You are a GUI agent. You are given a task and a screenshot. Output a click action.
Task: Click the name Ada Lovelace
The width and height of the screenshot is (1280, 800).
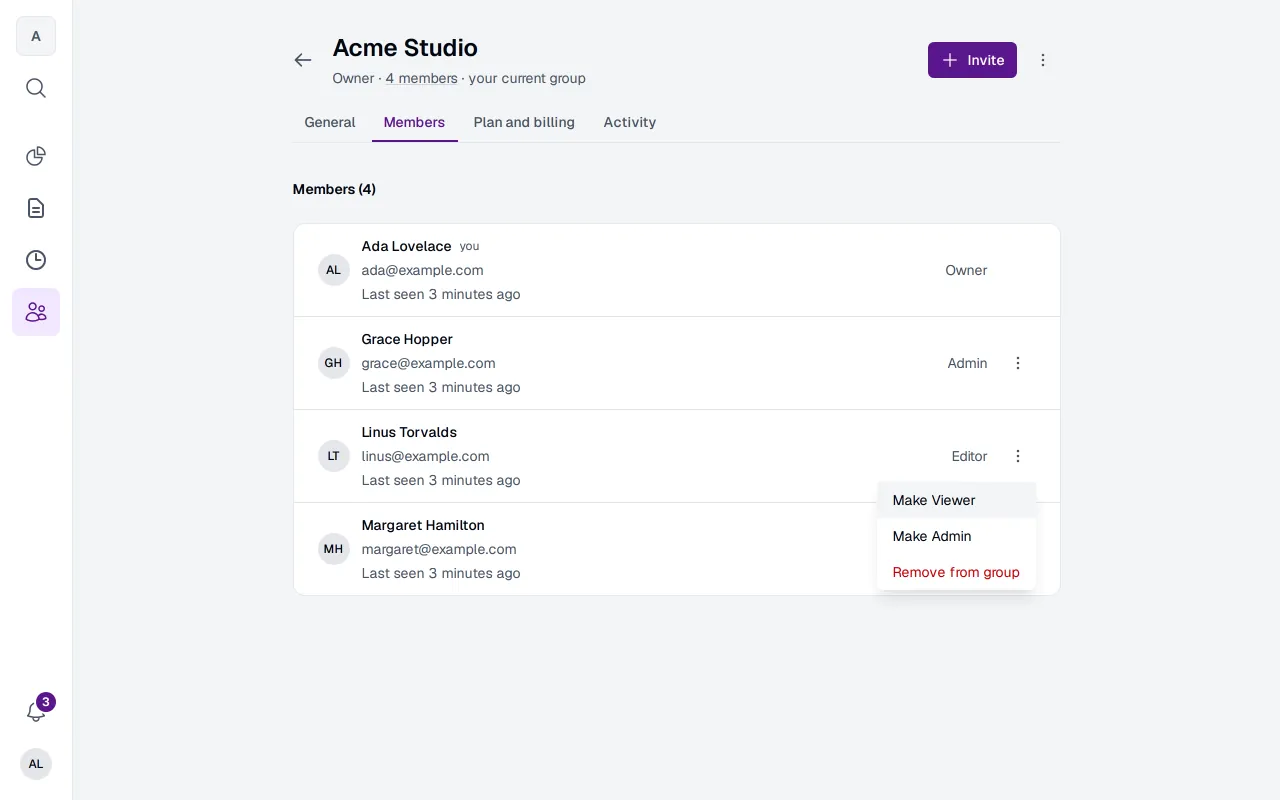coord(406,246)
